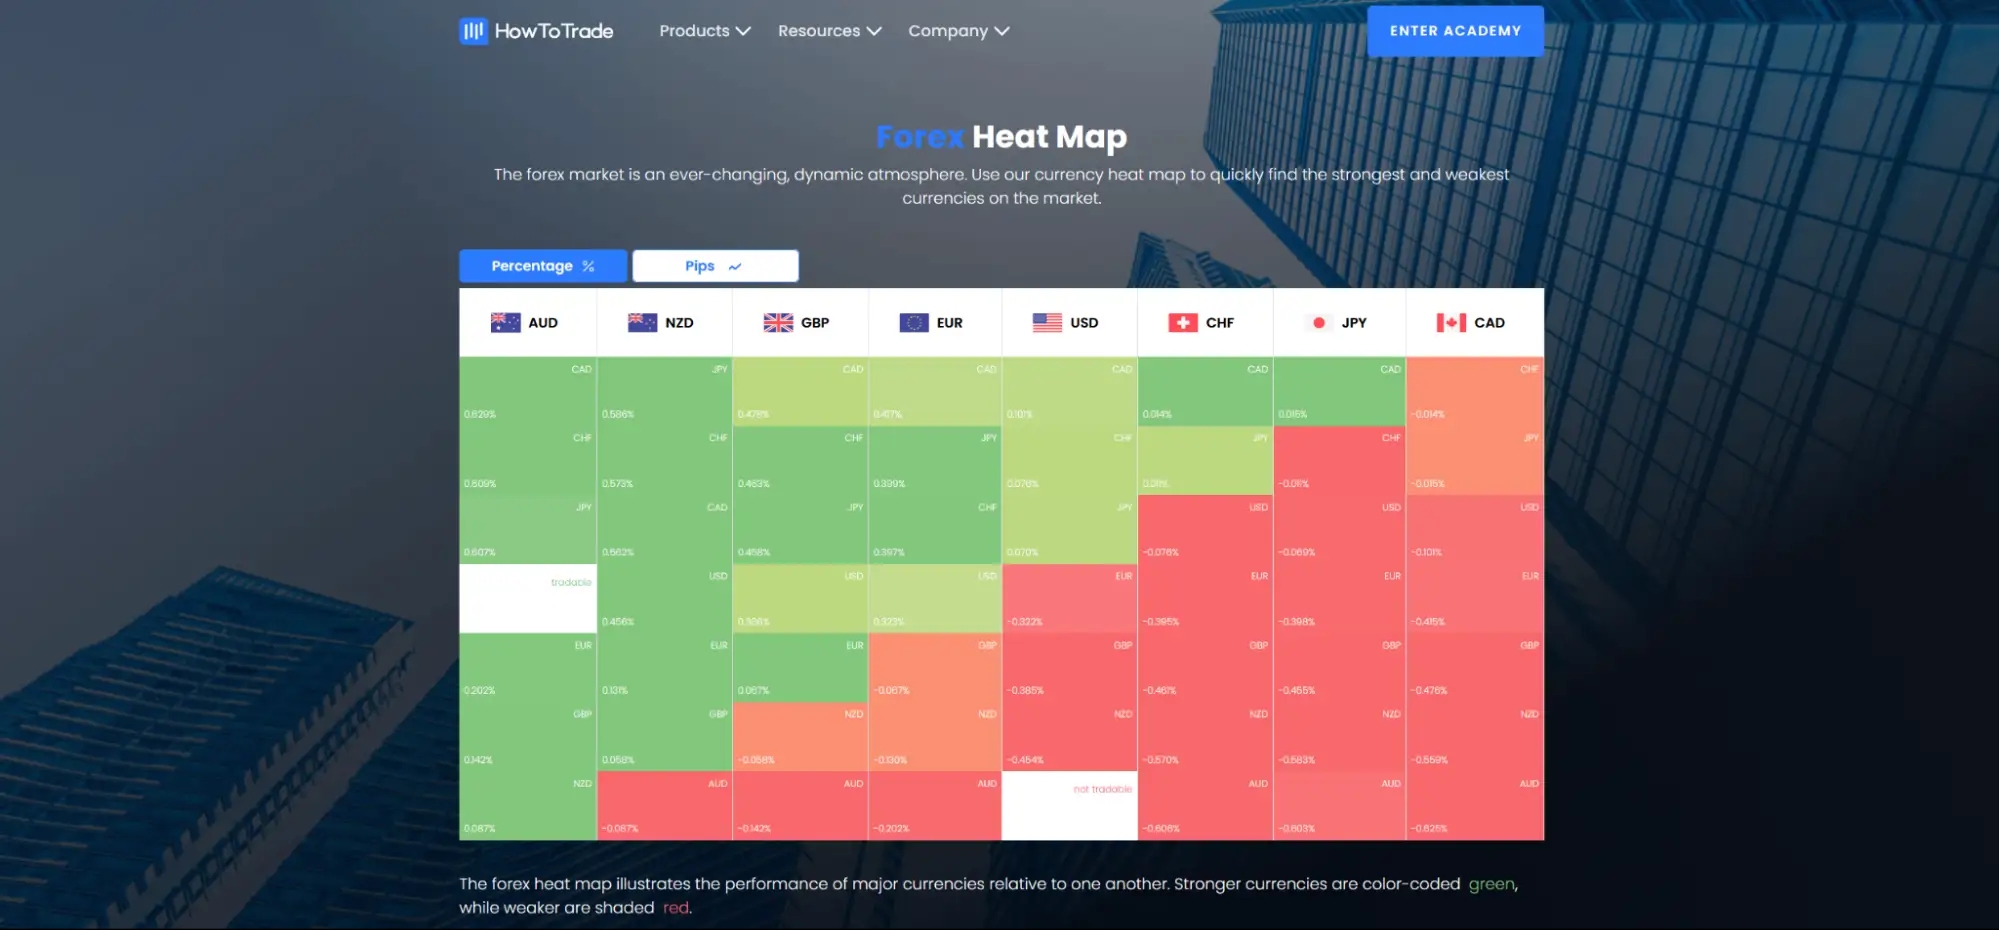Select the Japanese flag icon for JPY
1999x930 pixels.
(1319, 322)
